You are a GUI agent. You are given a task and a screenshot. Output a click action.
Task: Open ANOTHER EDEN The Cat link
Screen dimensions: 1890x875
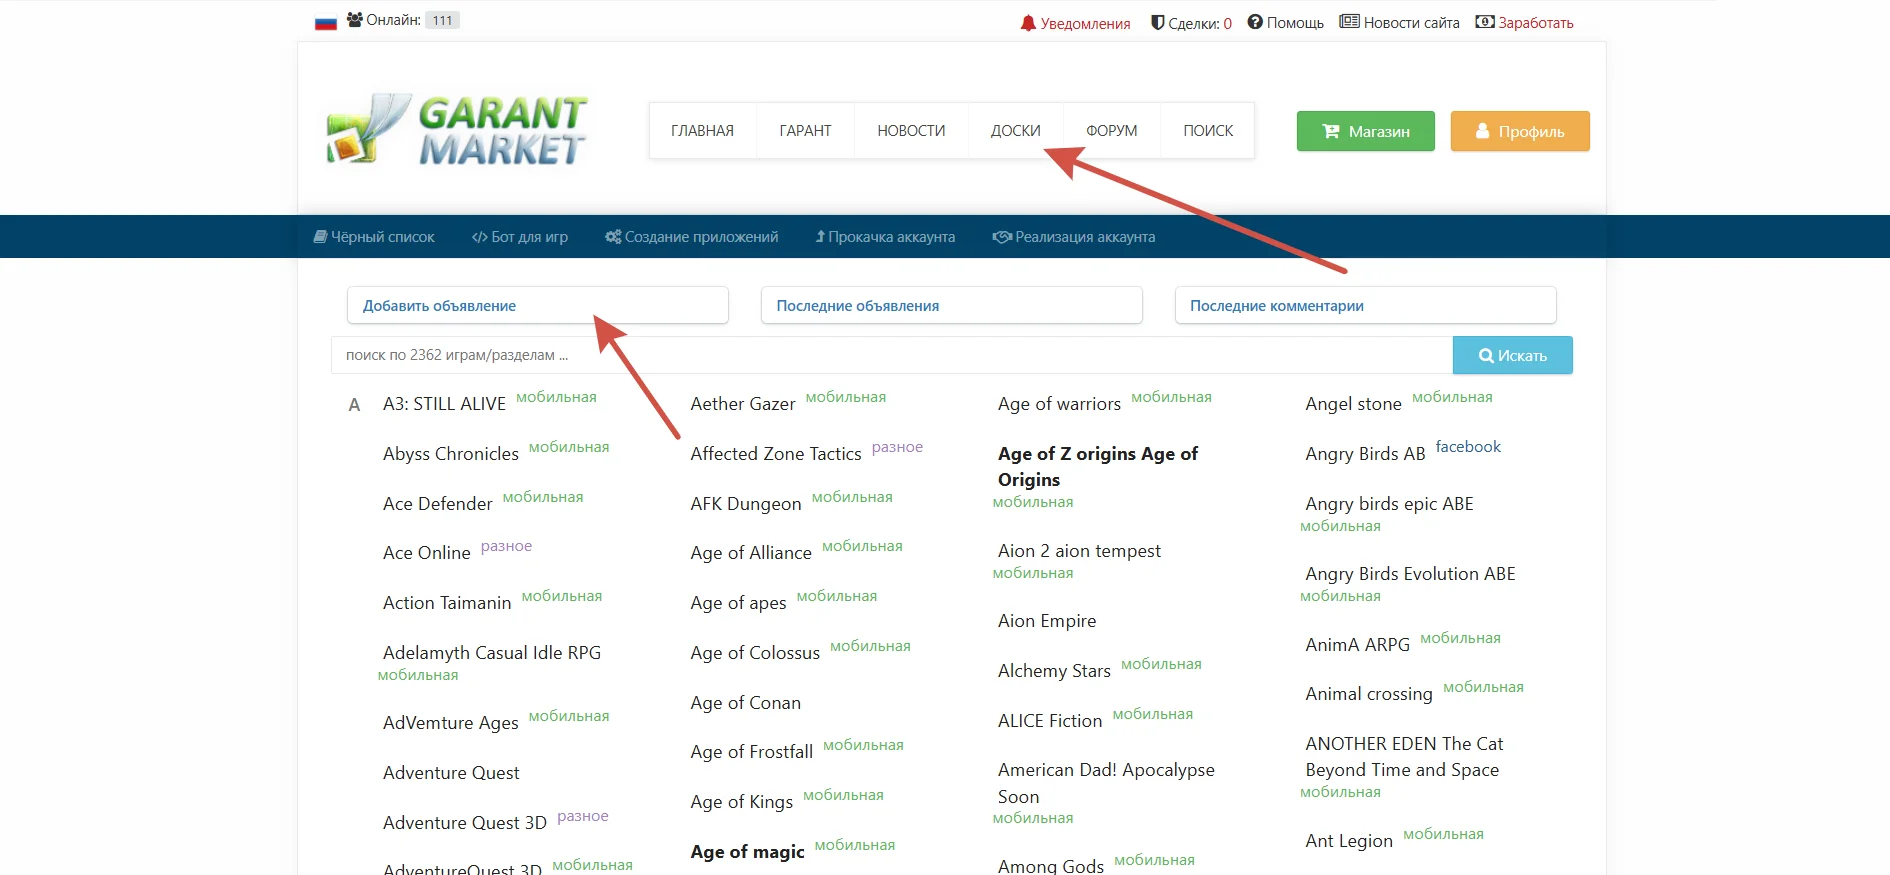1404,757
